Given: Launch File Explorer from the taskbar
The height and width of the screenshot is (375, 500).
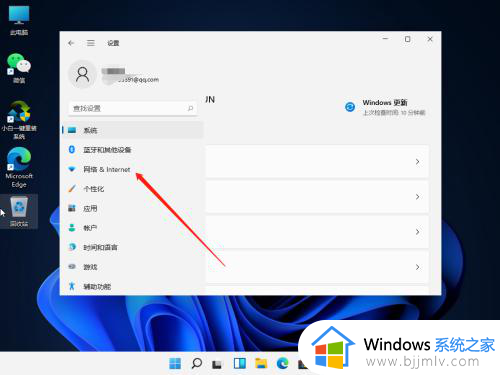Looking at the screenshot, I should click(261, 363).
